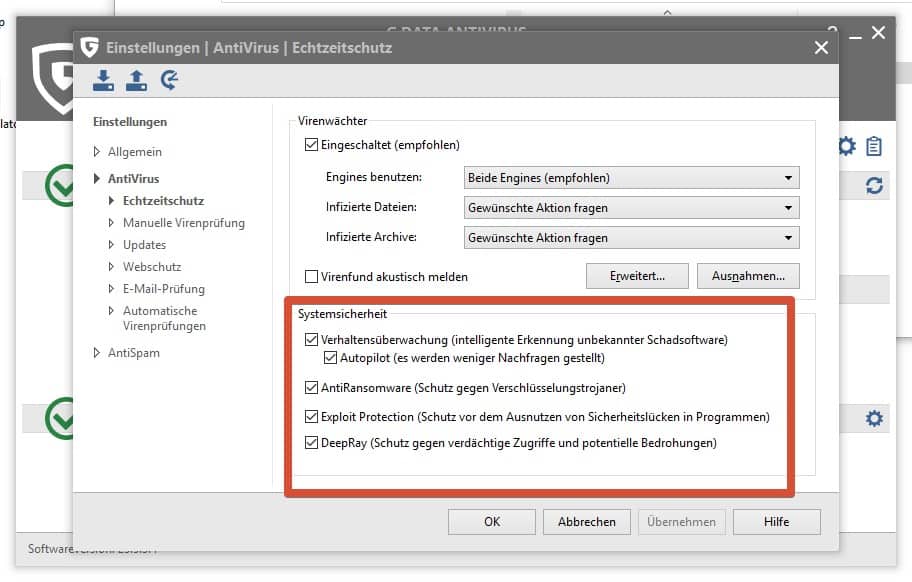Open the gear settings icon in main window

point(846,146)
